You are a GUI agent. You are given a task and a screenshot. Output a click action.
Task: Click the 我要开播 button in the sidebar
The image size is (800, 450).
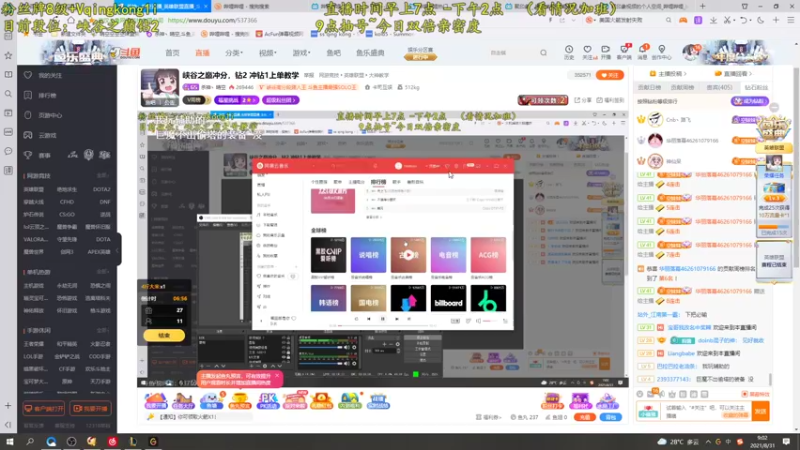91,409
